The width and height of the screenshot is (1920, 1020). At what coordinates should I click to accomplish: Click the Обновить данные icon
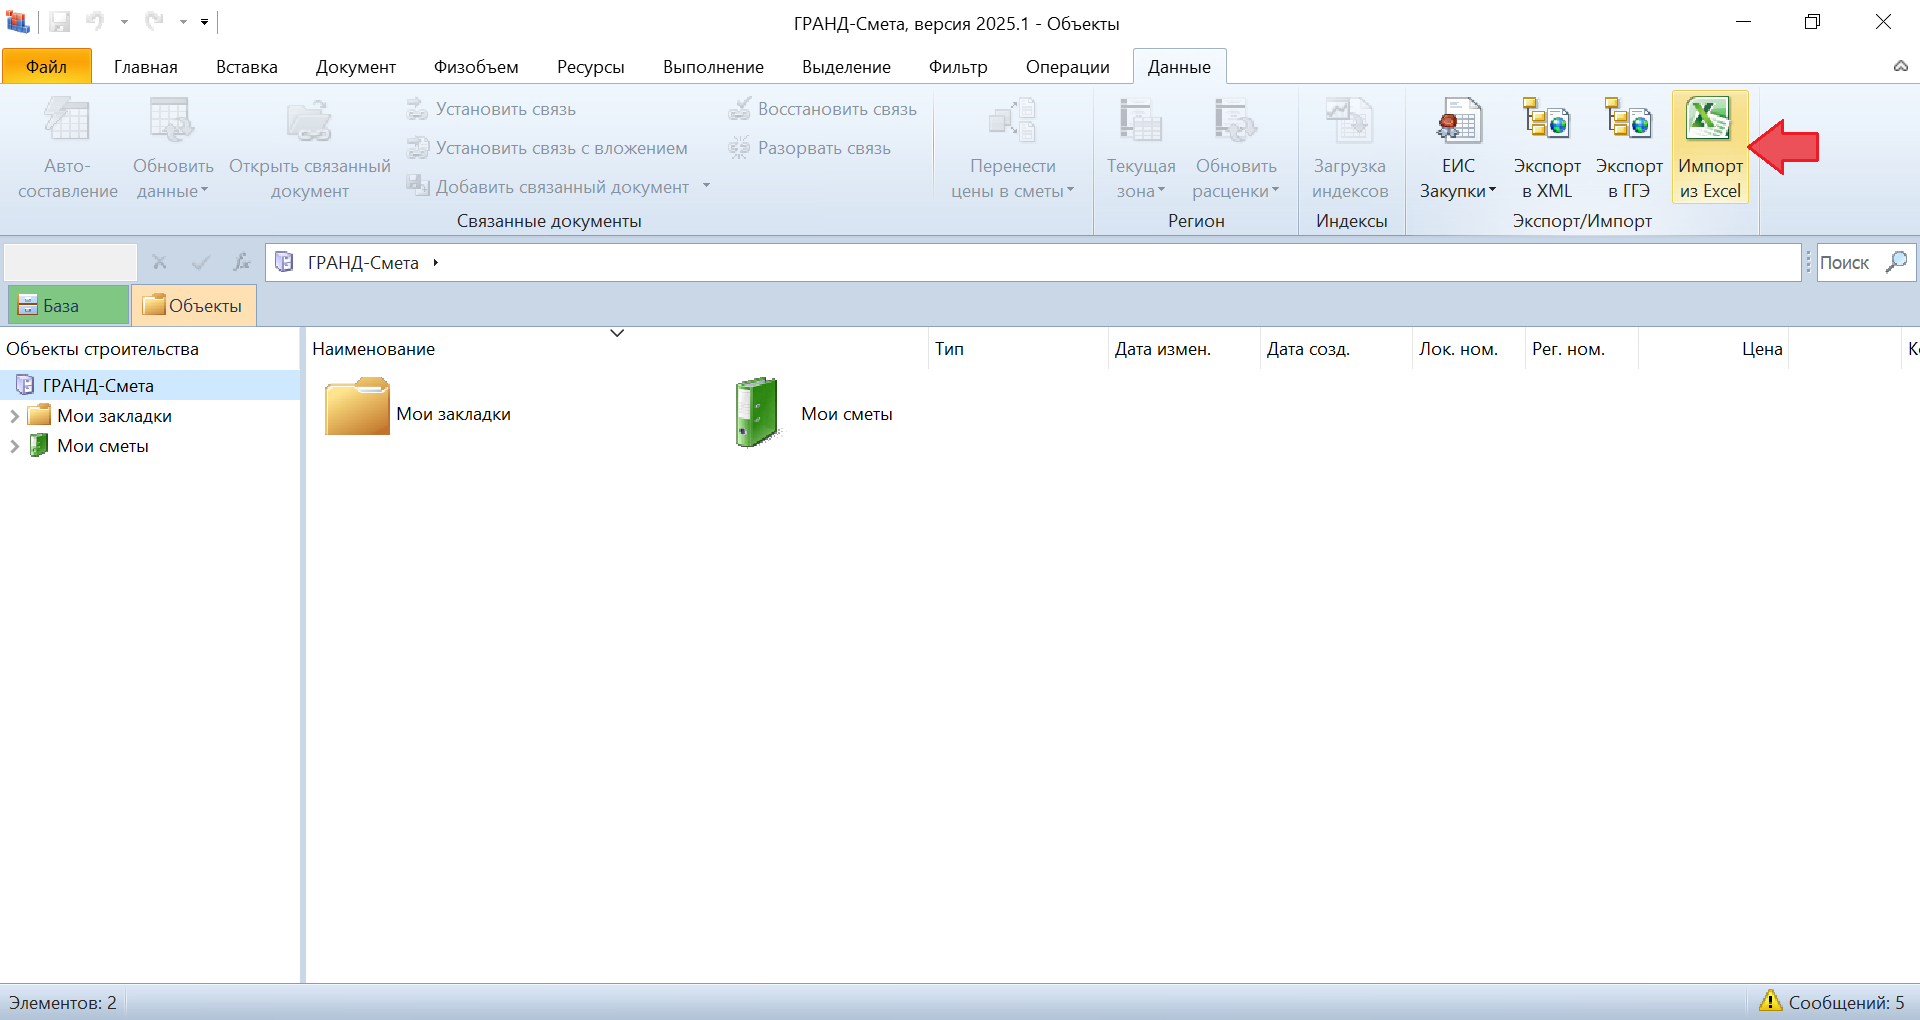point(172,121)
